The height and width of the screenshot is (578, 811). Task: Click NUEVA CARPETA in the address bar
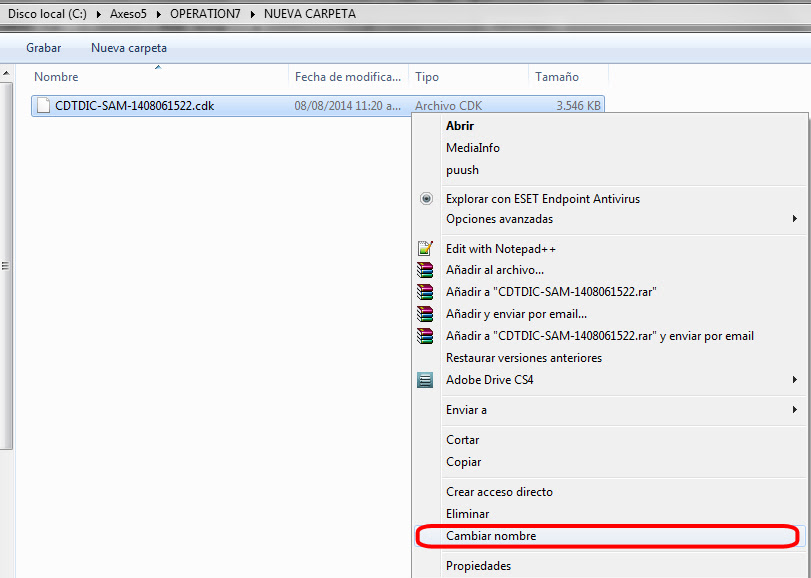pyautogui.click(x=310, y=14)
